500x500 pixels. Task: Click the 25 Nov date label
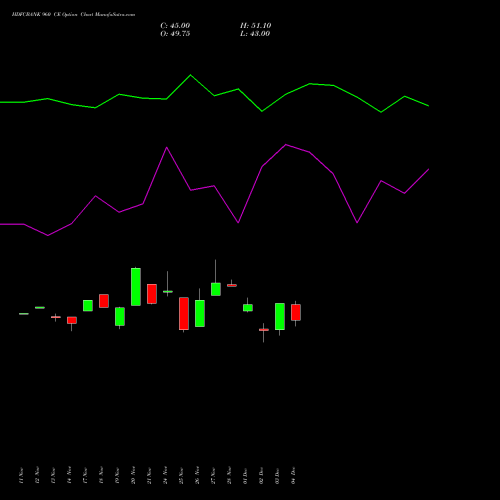[181, 475]
